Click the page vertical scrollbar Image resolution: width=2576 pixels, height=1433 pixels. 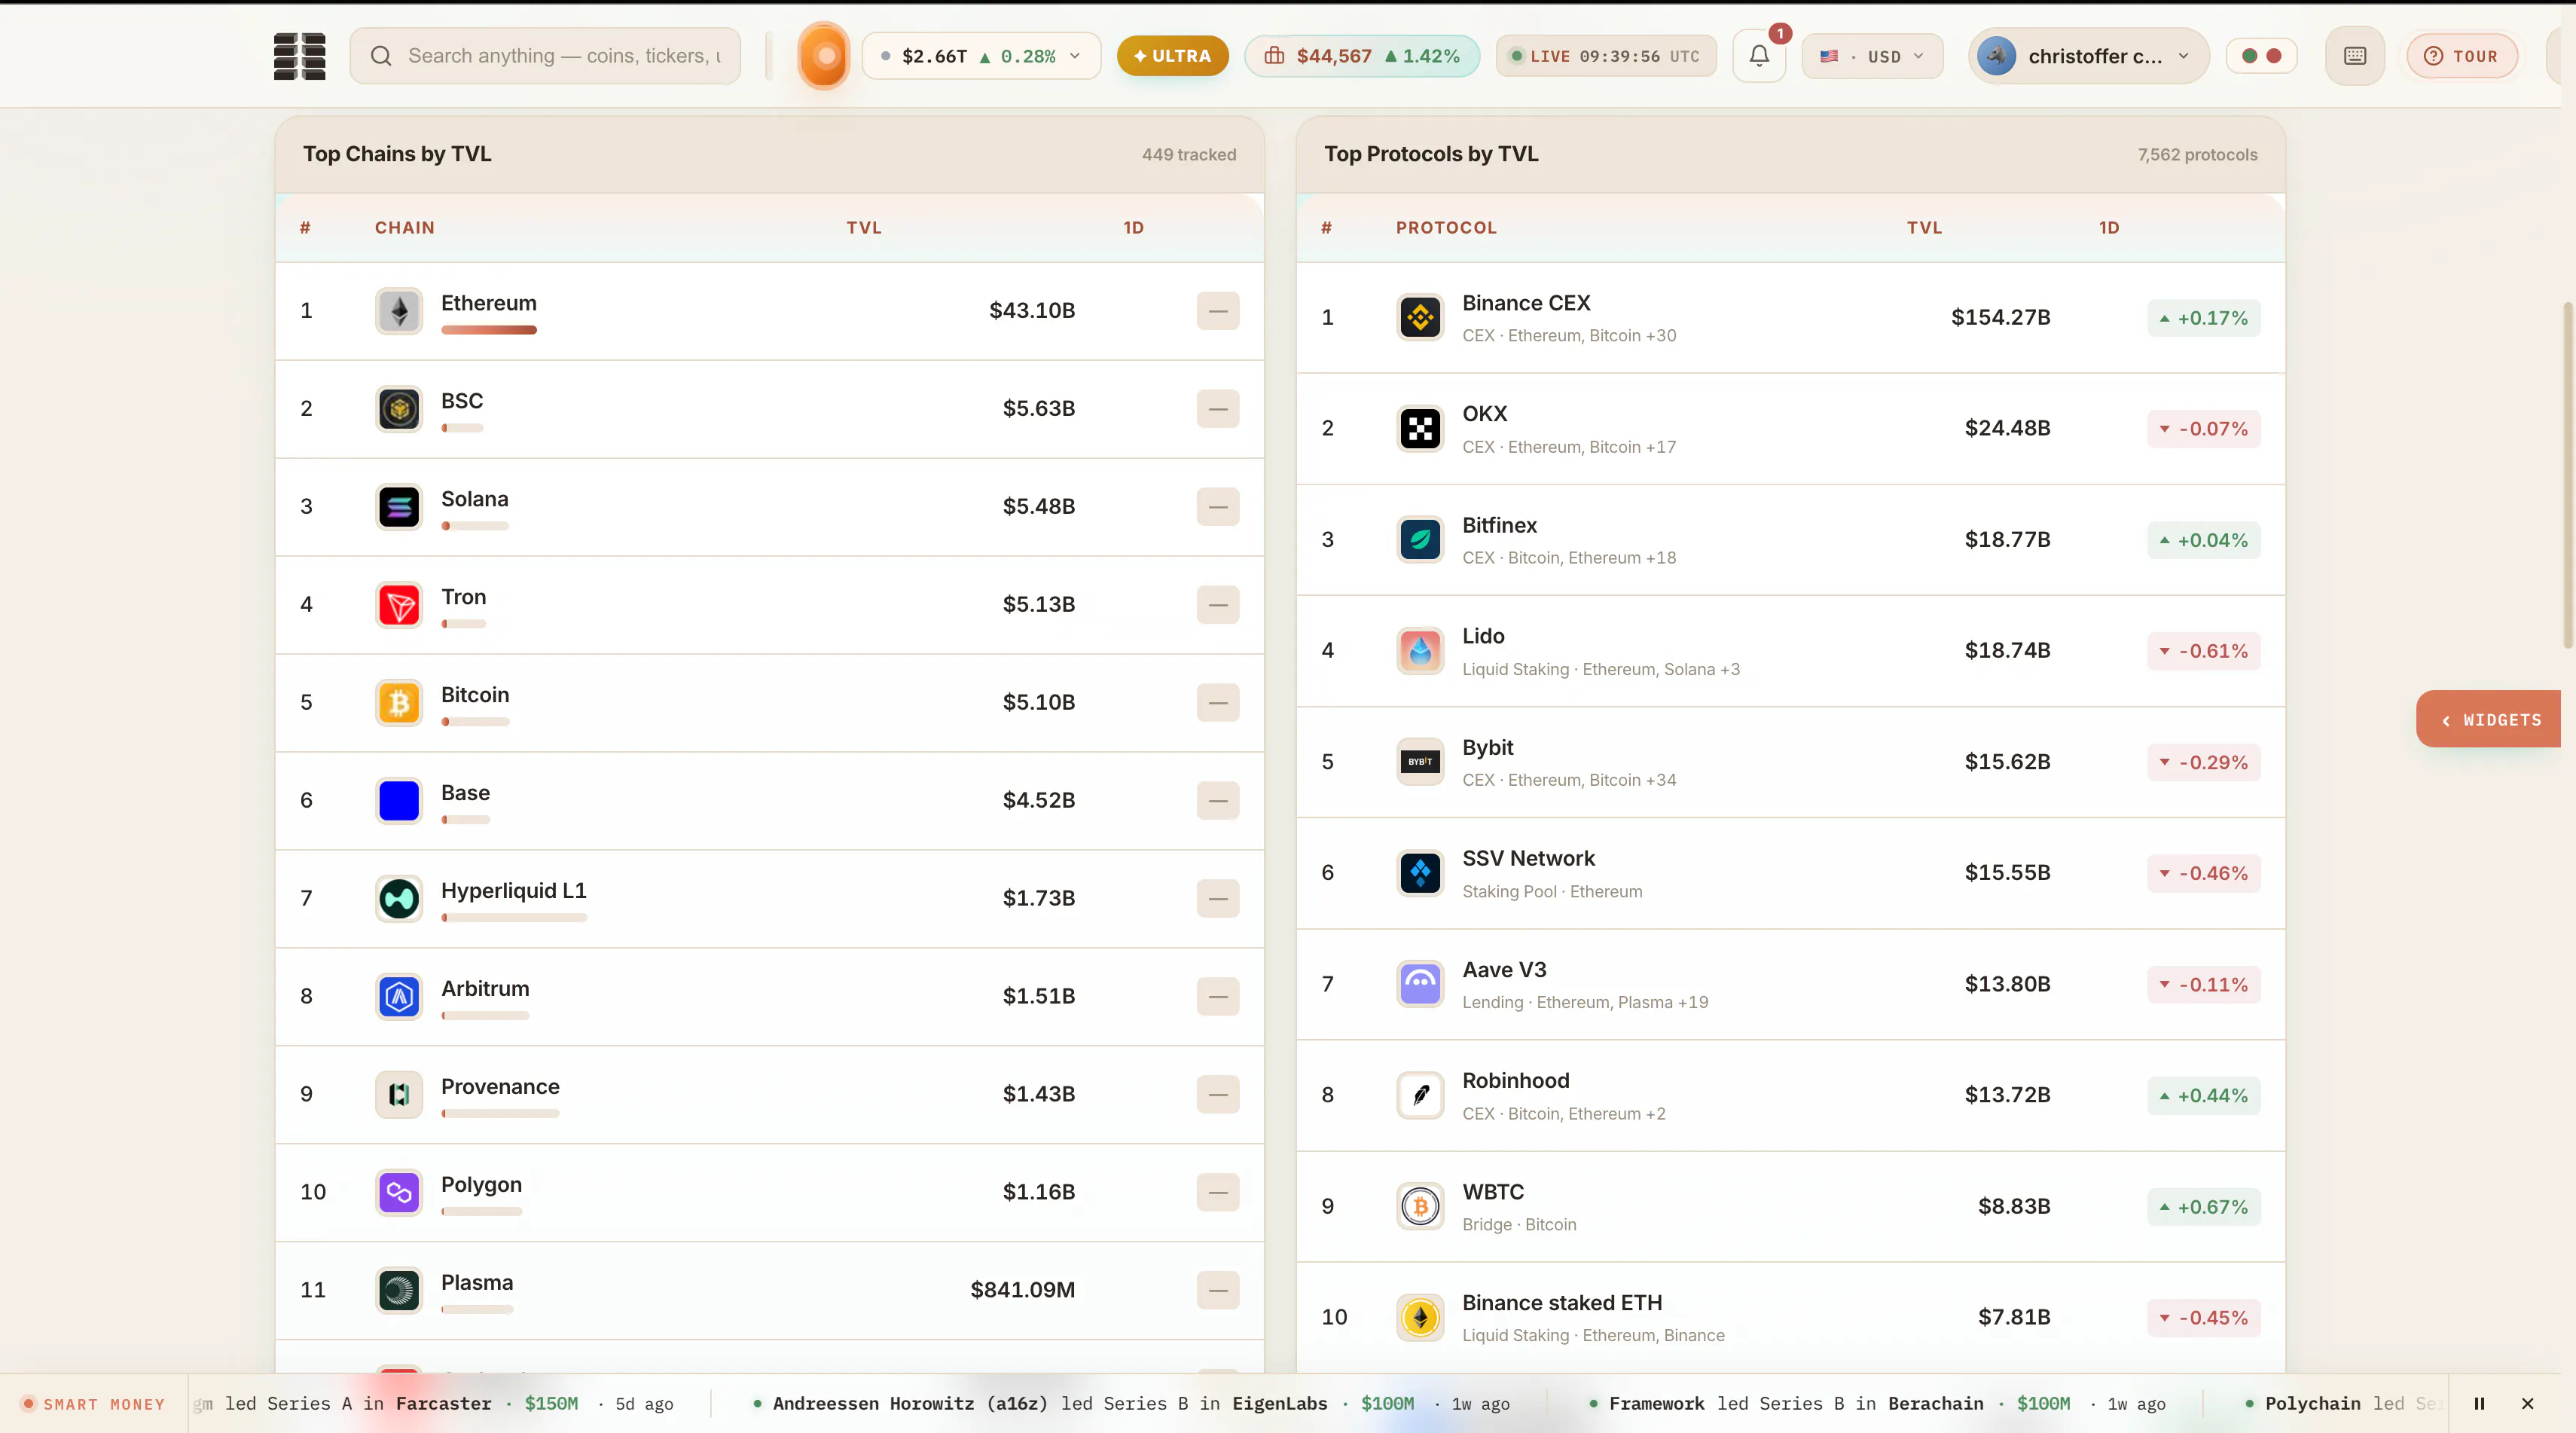click(x=2568, y=475)
